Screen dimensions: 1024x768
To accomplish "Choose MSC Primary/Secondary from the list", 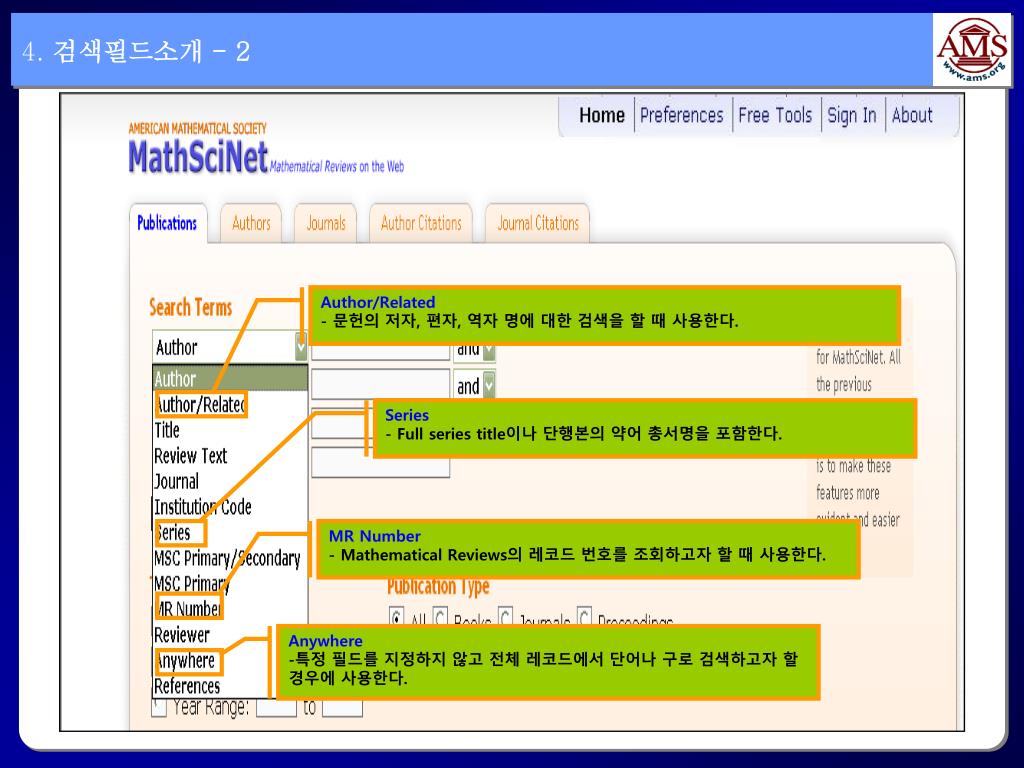I will (227, 558).
